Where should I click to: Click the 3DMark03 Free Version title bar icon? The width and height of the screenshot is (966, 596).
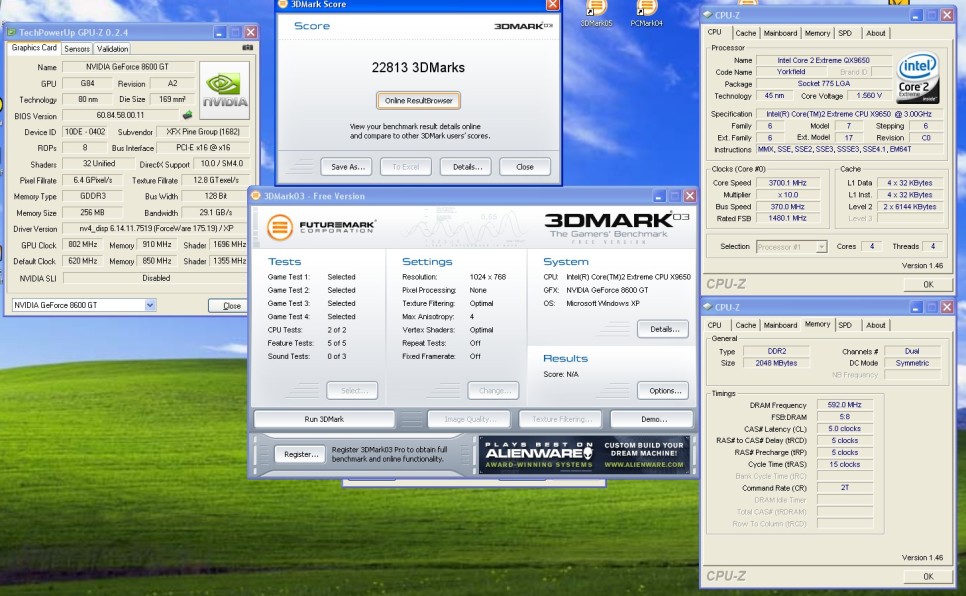coord(256,196)
